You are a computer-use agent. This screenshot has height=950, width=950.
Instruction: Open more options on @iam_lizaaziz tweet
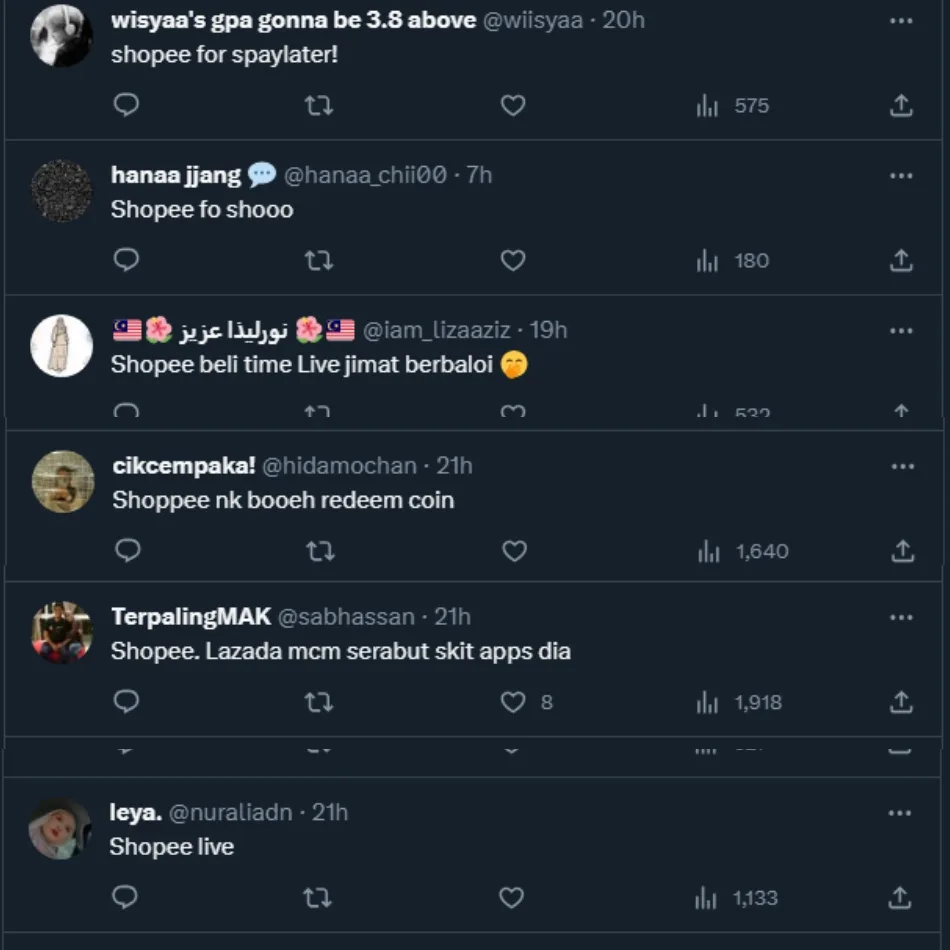click(x=901, y=331)
